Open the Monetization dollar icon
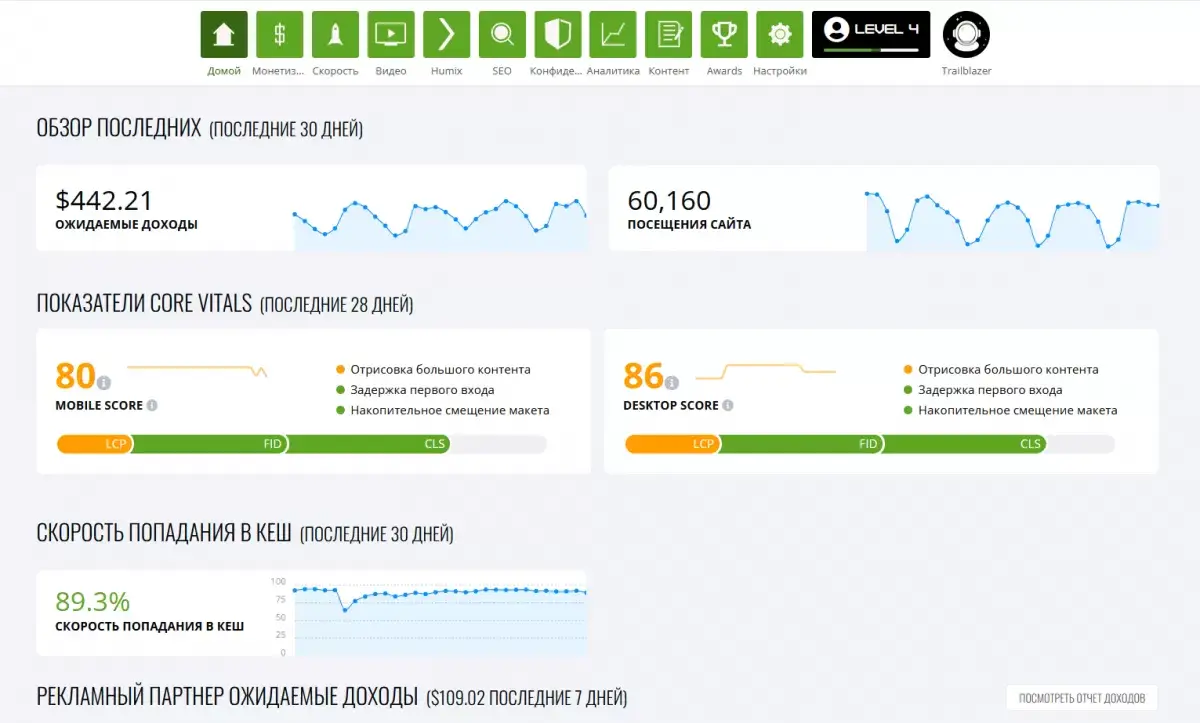This screenshot has height=723, width=1200. 279,35
